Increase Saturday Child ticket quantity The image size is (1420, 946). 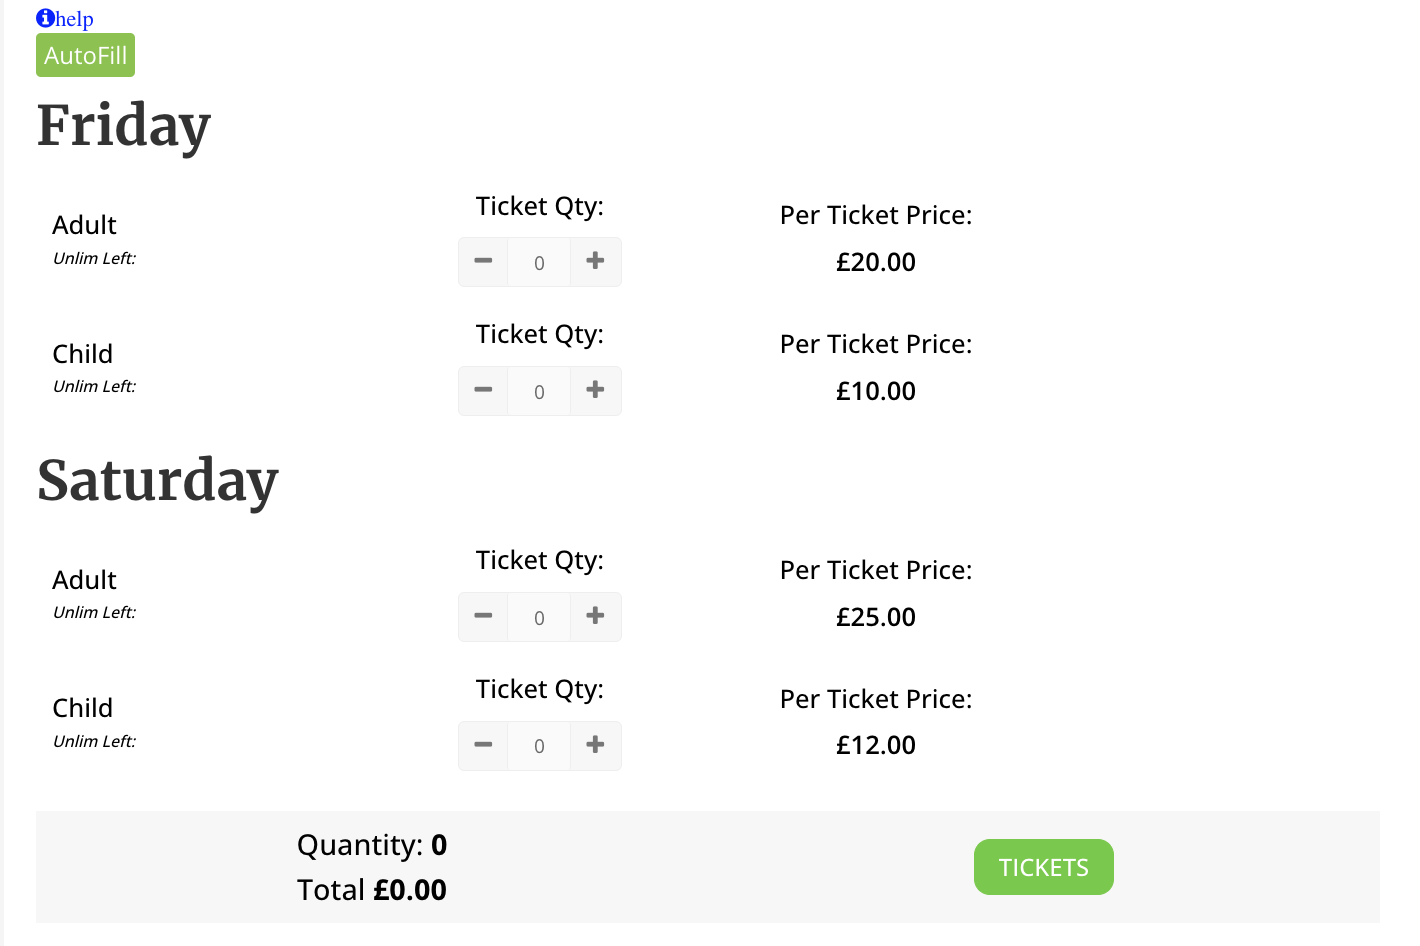(595, 745)
